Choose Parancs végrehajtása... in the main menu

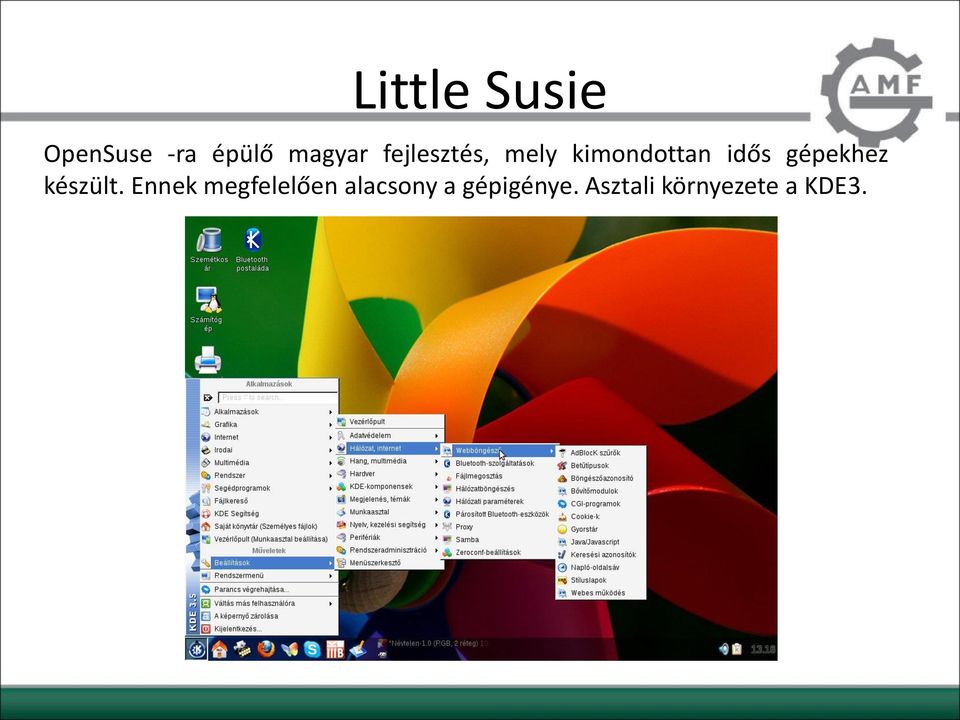[269, 590]
